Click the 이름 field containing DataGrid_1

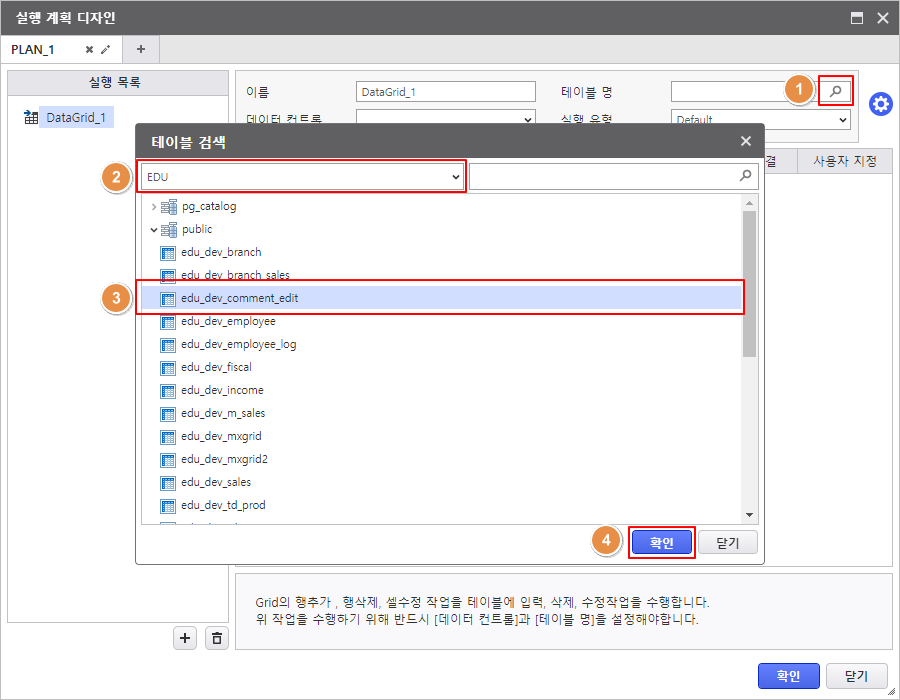click(x=445, y=92)
